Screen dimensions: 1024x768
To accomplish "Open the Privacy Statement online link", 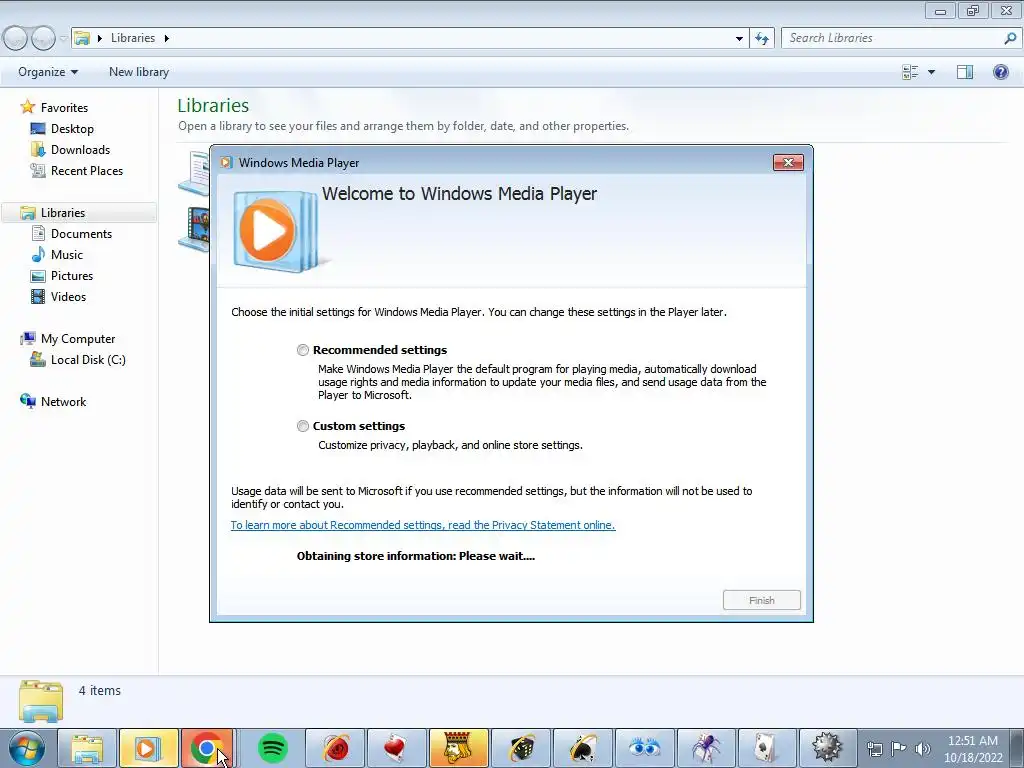I will [423, 525].
